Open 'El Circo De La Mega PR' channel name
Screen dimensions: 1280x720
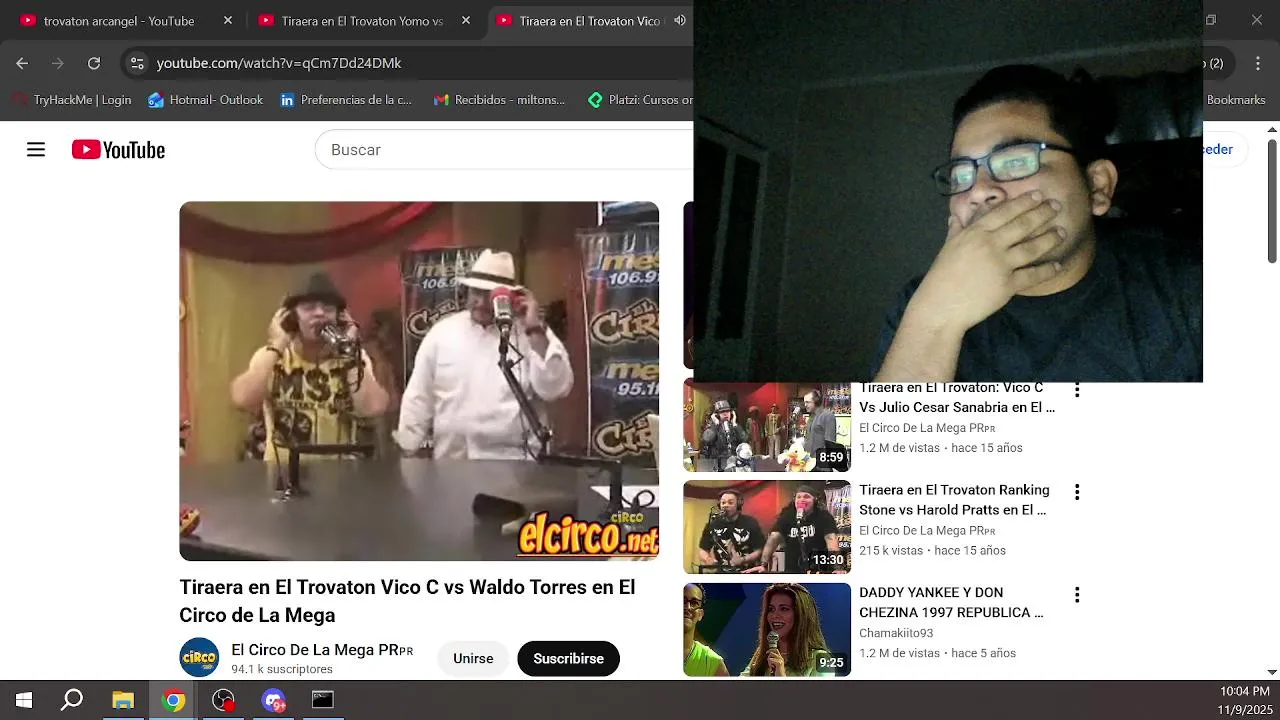322,650
